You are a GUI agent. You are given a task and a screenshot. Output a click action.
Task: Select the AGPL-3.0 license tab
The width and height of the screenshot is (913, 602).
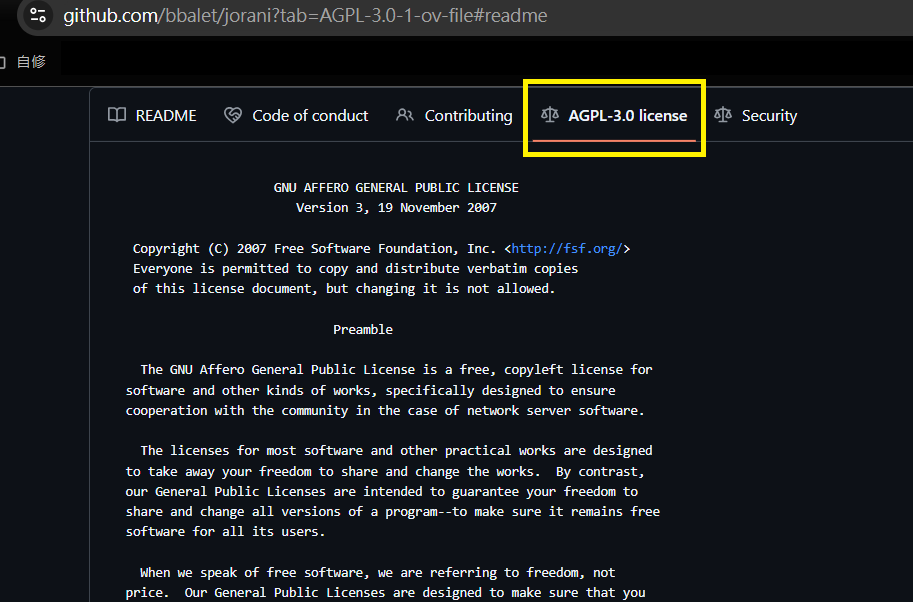click(x=627, y=115)
